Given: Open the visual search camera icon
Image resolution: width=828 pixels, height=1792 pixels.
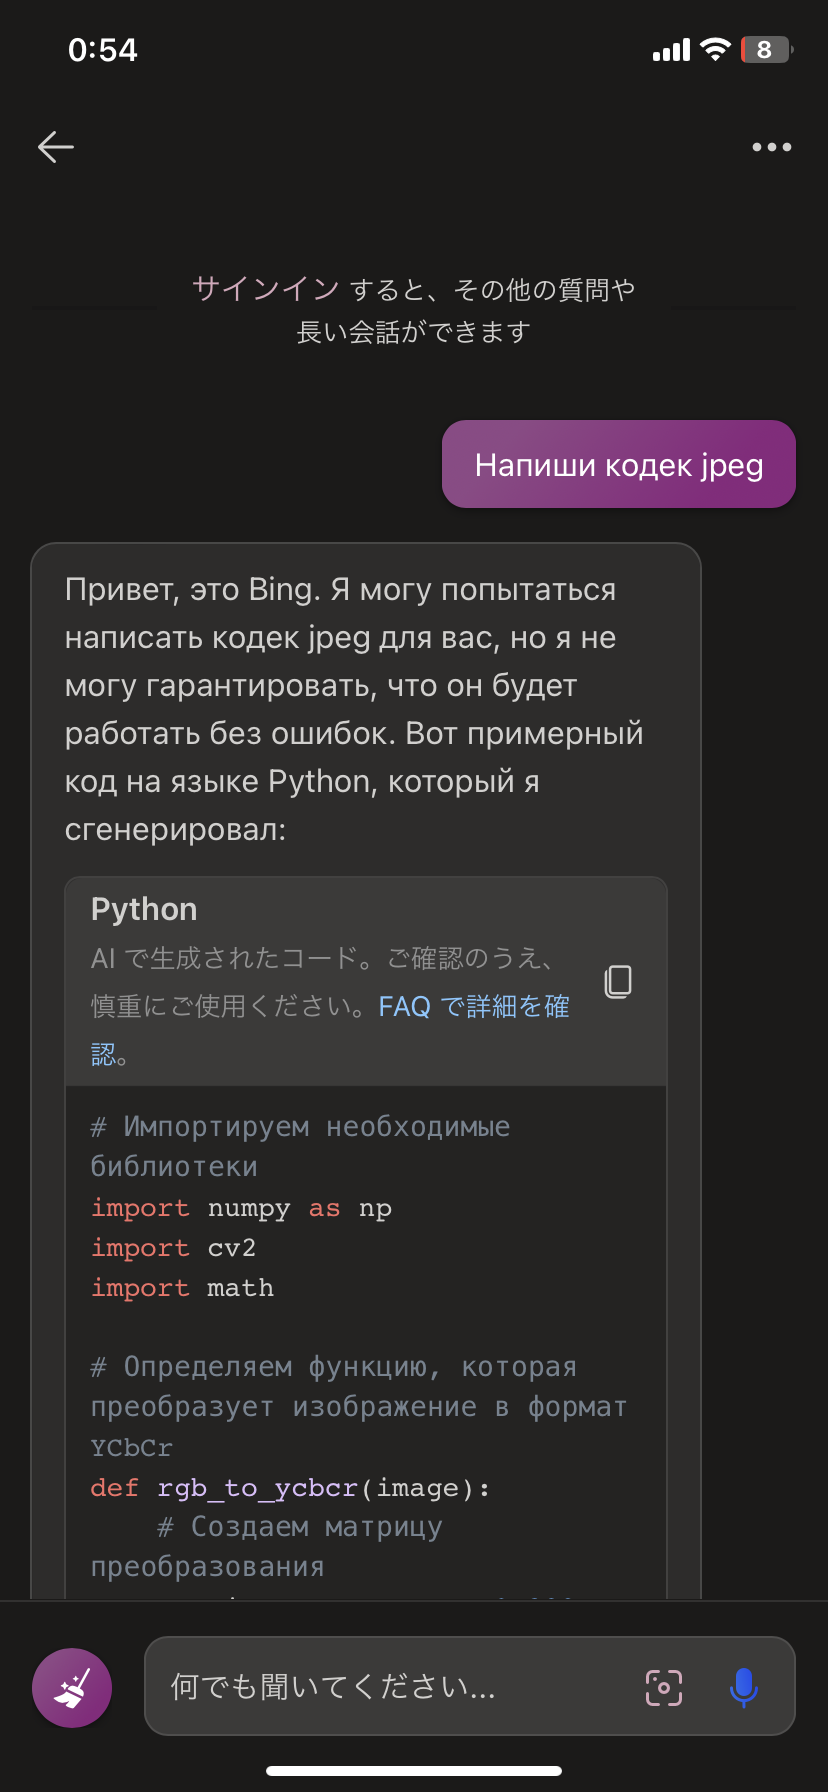Looking at the screenshot, I should (x=664, y=1688).
